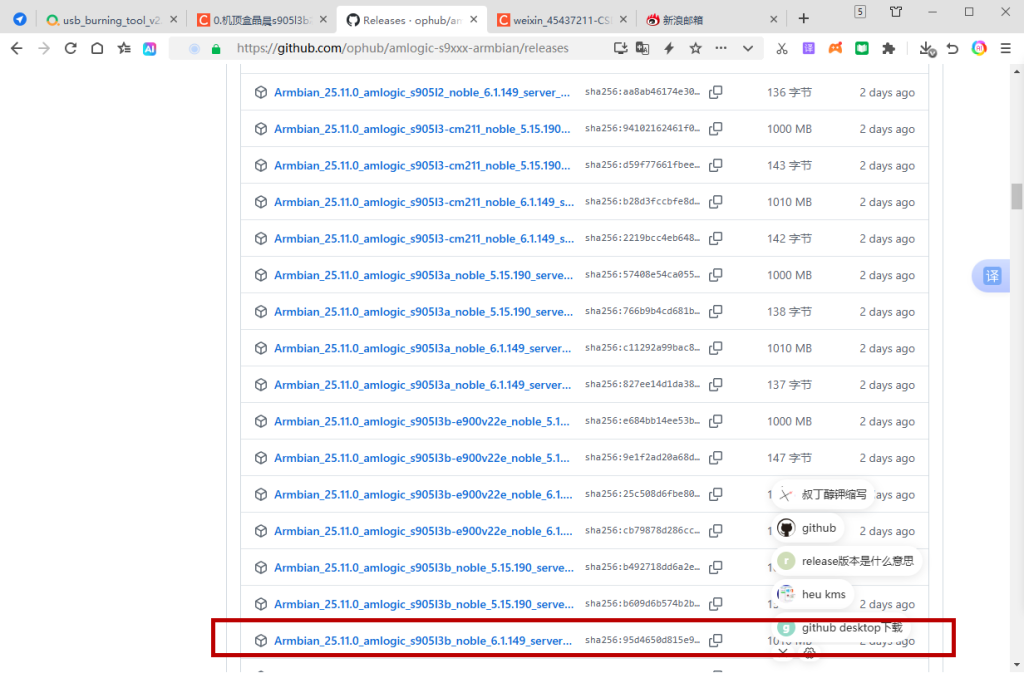Image resolution: width=1024 pixels, height=673 pixels.
Task: Select the 'release版本是什么意思' search suggestion
Action: pos(856,561)
